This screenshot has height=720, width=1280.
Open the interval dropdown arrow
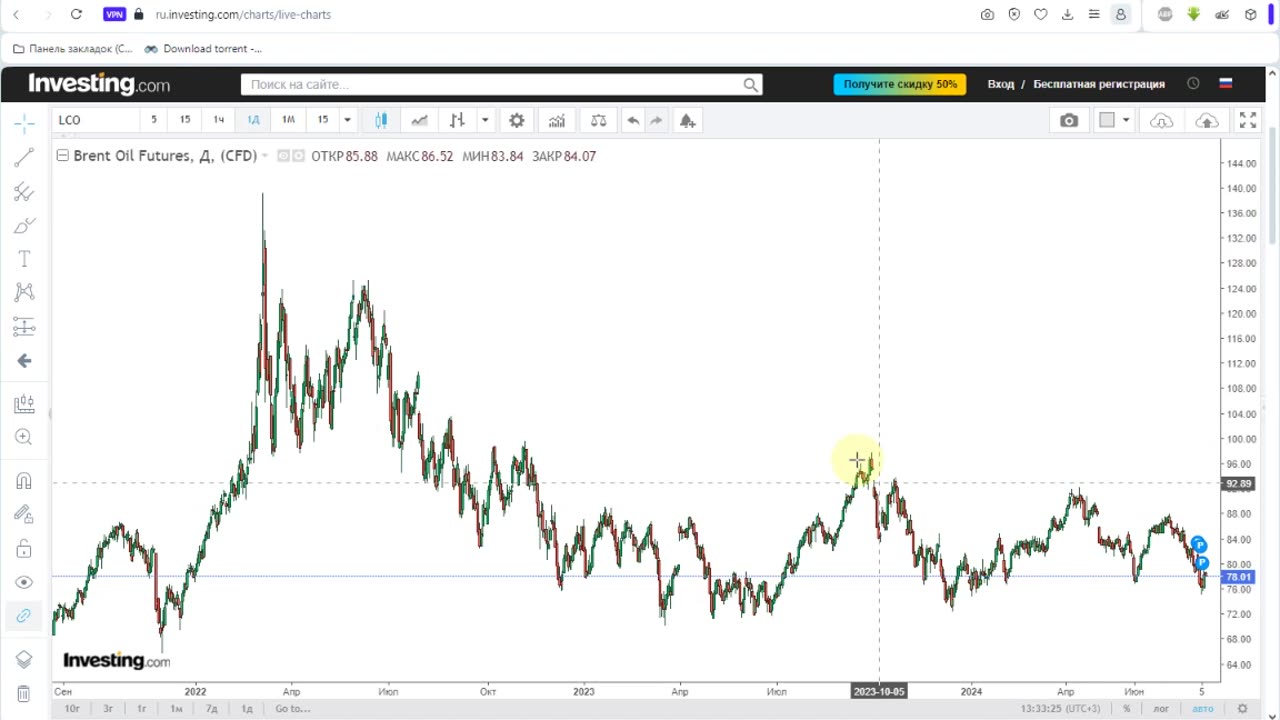coord(347,120)
